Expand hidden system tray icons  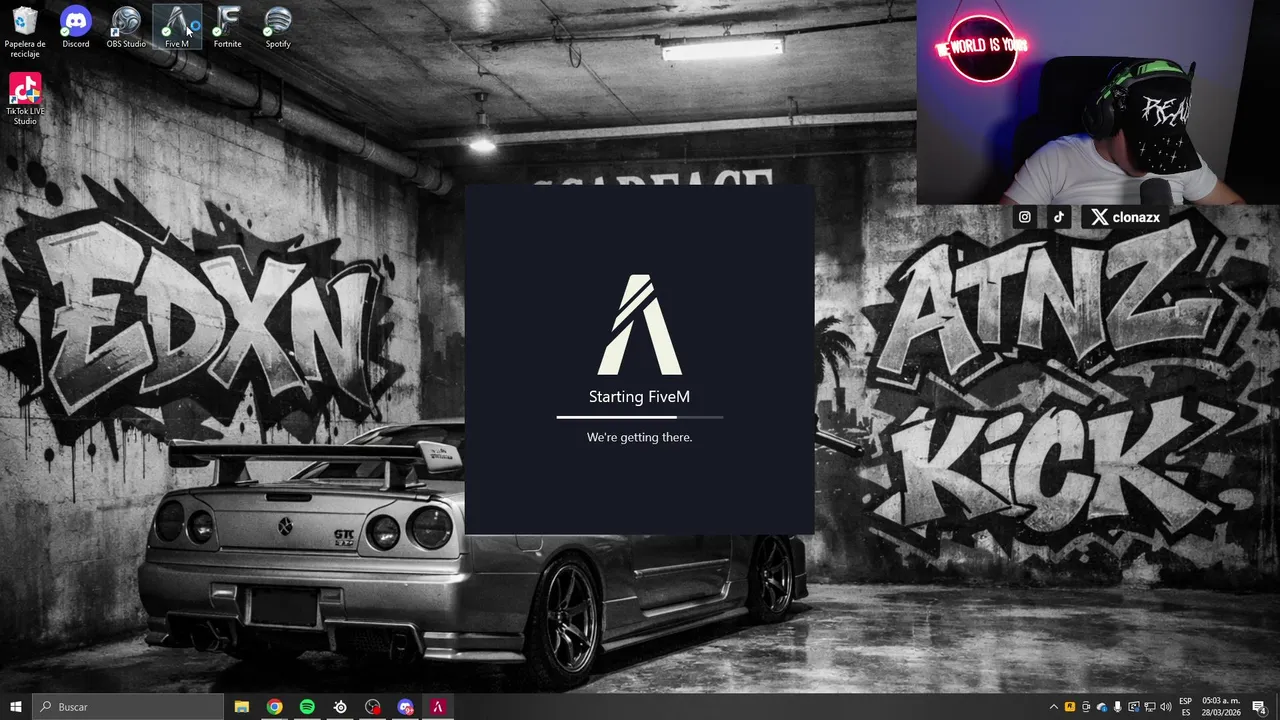[x=1053, y=707]
